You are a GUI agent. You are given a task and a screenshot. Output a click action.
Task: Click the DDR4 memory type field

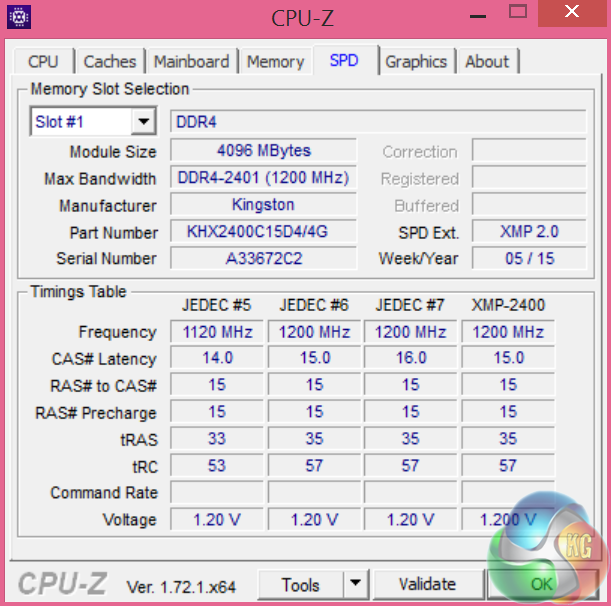(x=378, y=122)
